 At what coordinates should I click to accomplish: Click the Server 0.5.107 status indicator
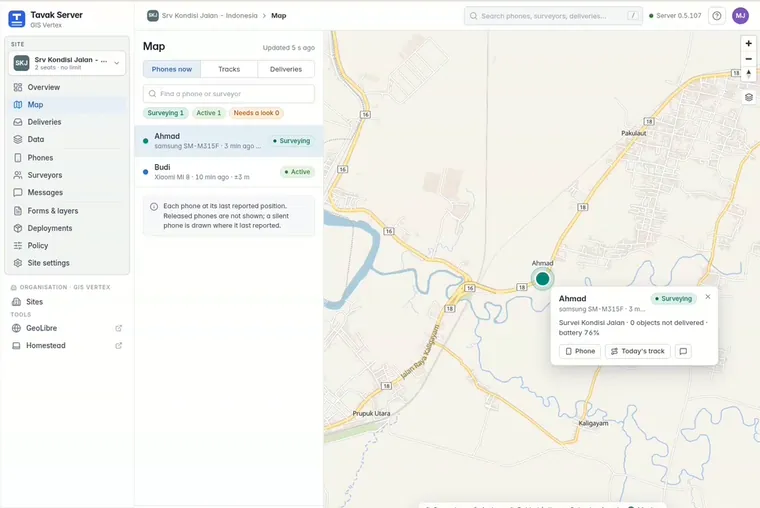pyautogui.click(x=675, y=16)
